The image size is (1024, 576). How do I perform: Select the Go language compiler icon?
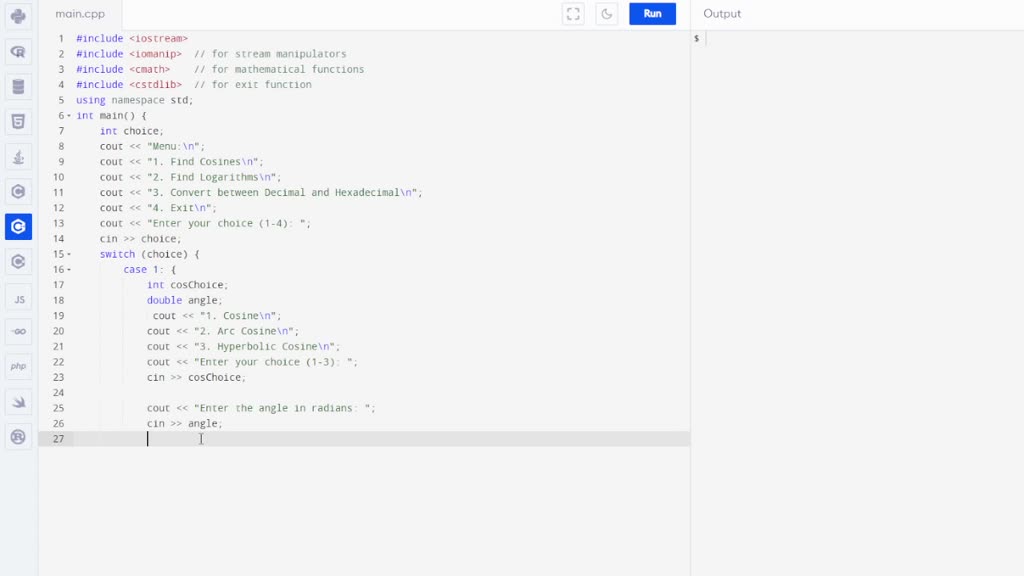pos(18,331)
